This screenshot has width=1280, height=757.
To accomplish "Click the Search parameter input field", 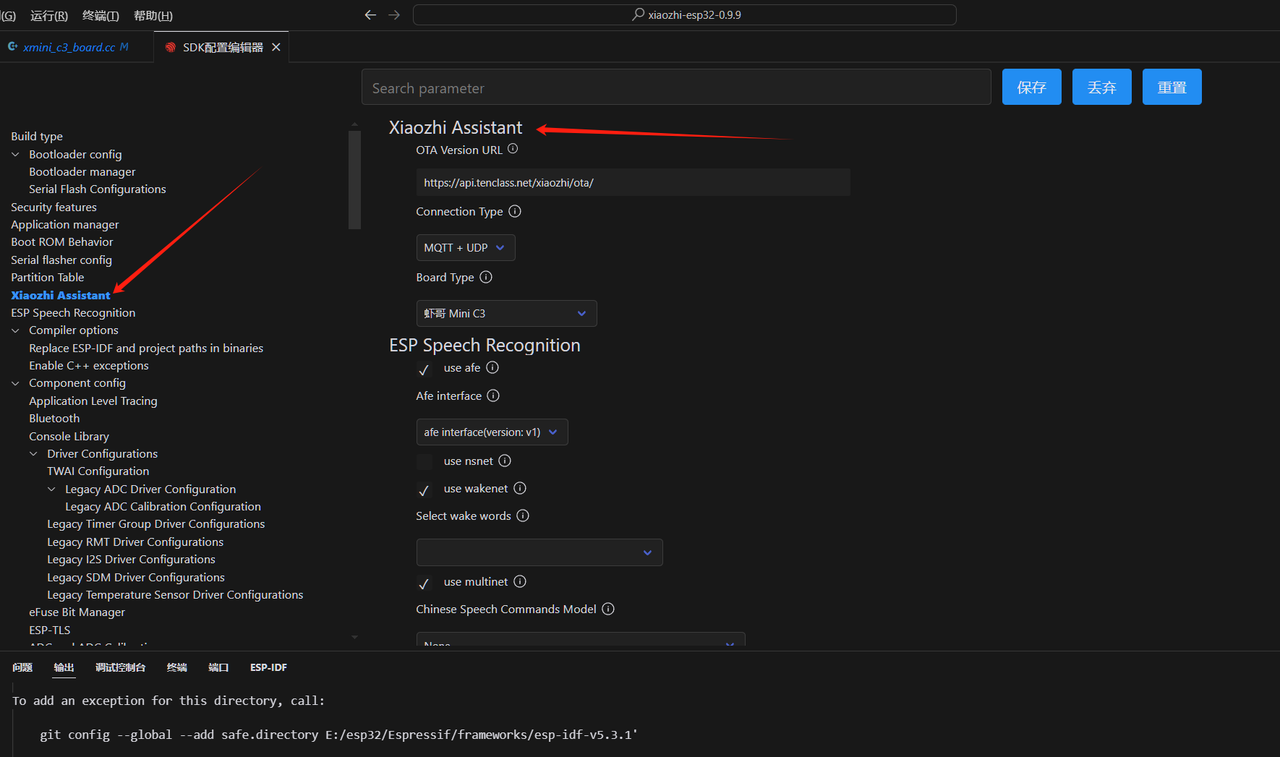I will 676,88.
